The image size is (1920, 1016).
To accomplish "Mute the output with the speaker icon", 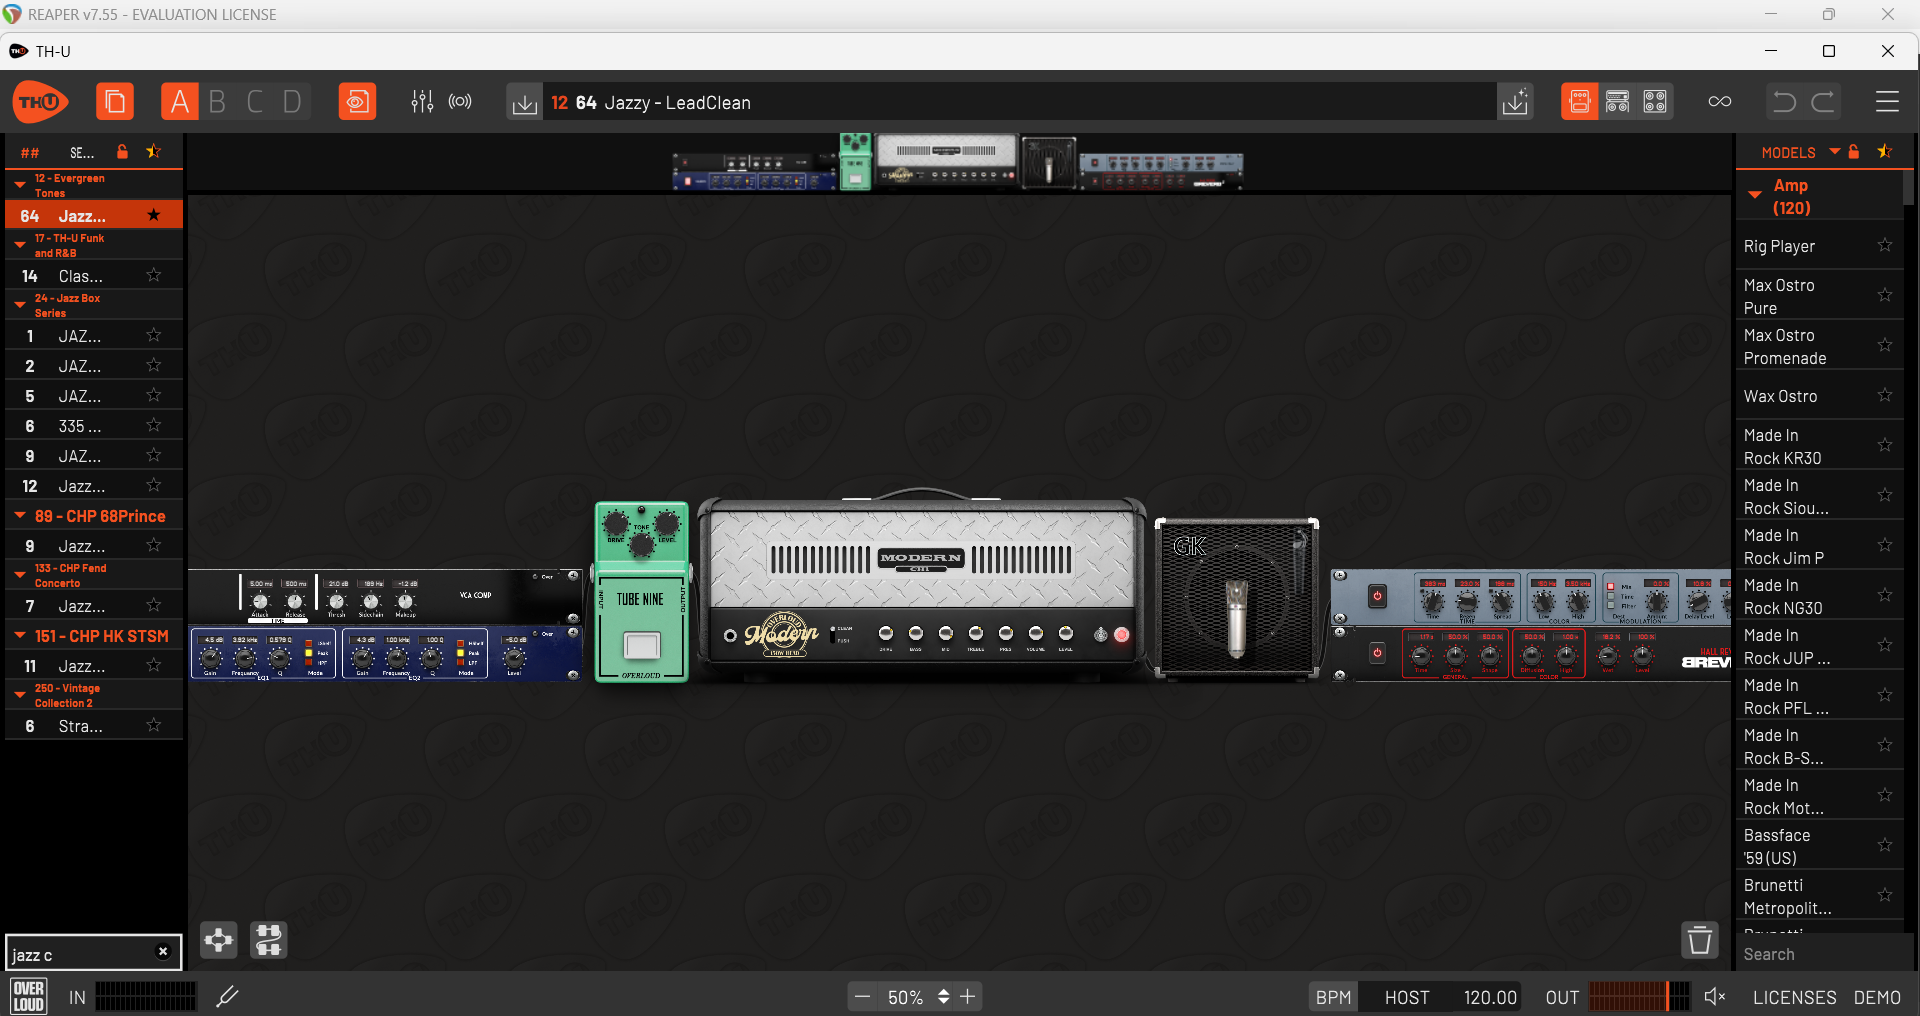I will point(1715,997).
